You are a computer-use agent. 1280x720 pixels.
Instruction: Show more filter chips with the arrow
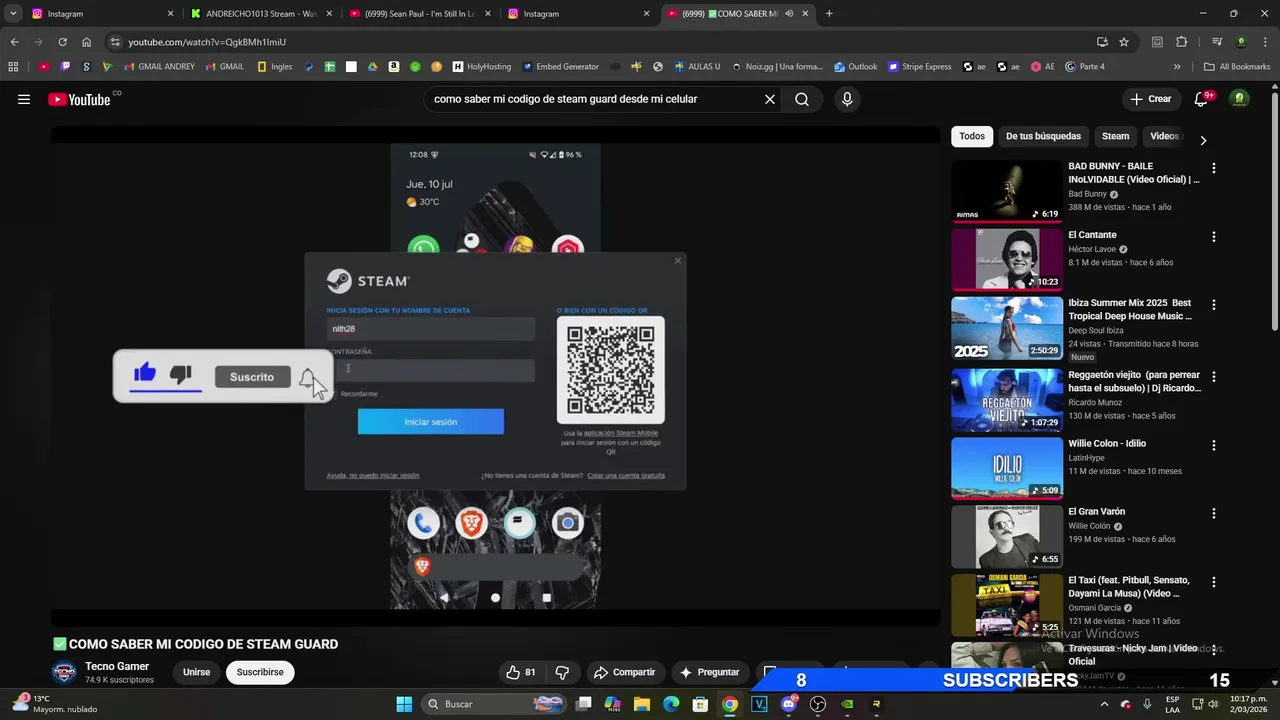coord(1203,140)
